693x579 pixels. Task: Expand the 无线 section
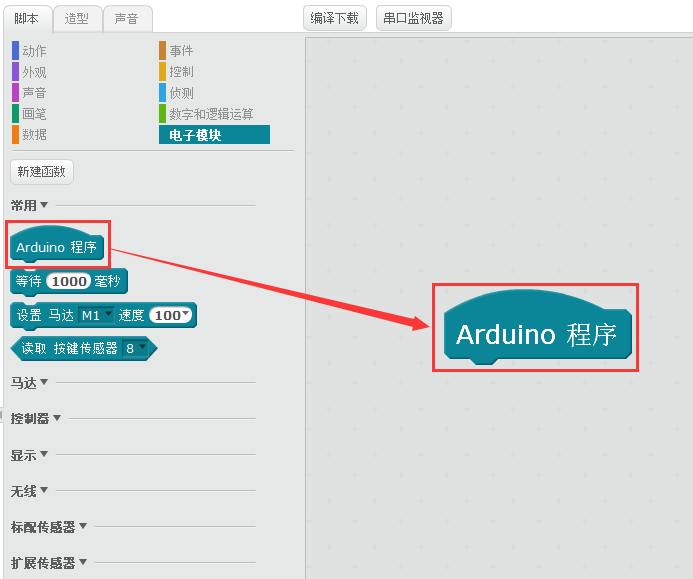pyautogui.click(x=29, y=490)
